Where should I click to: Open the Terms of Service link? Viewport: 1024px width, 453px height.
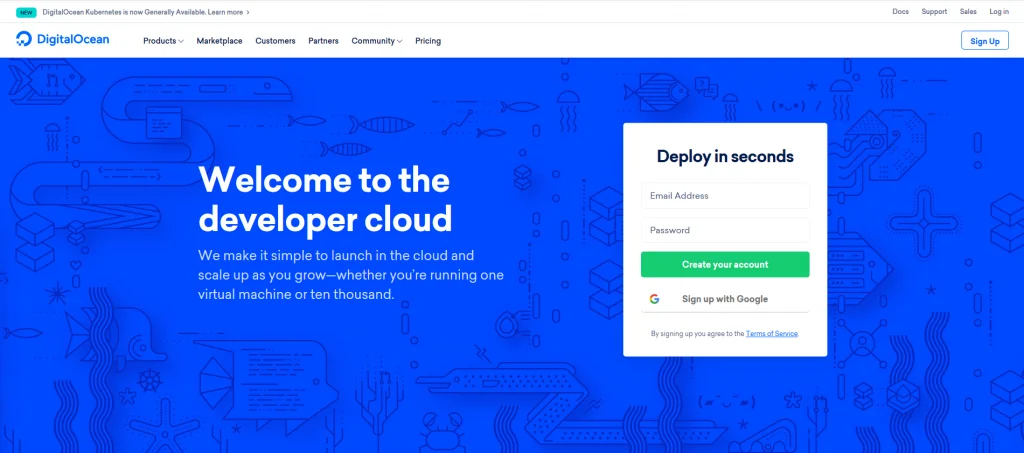click(771, 333)
